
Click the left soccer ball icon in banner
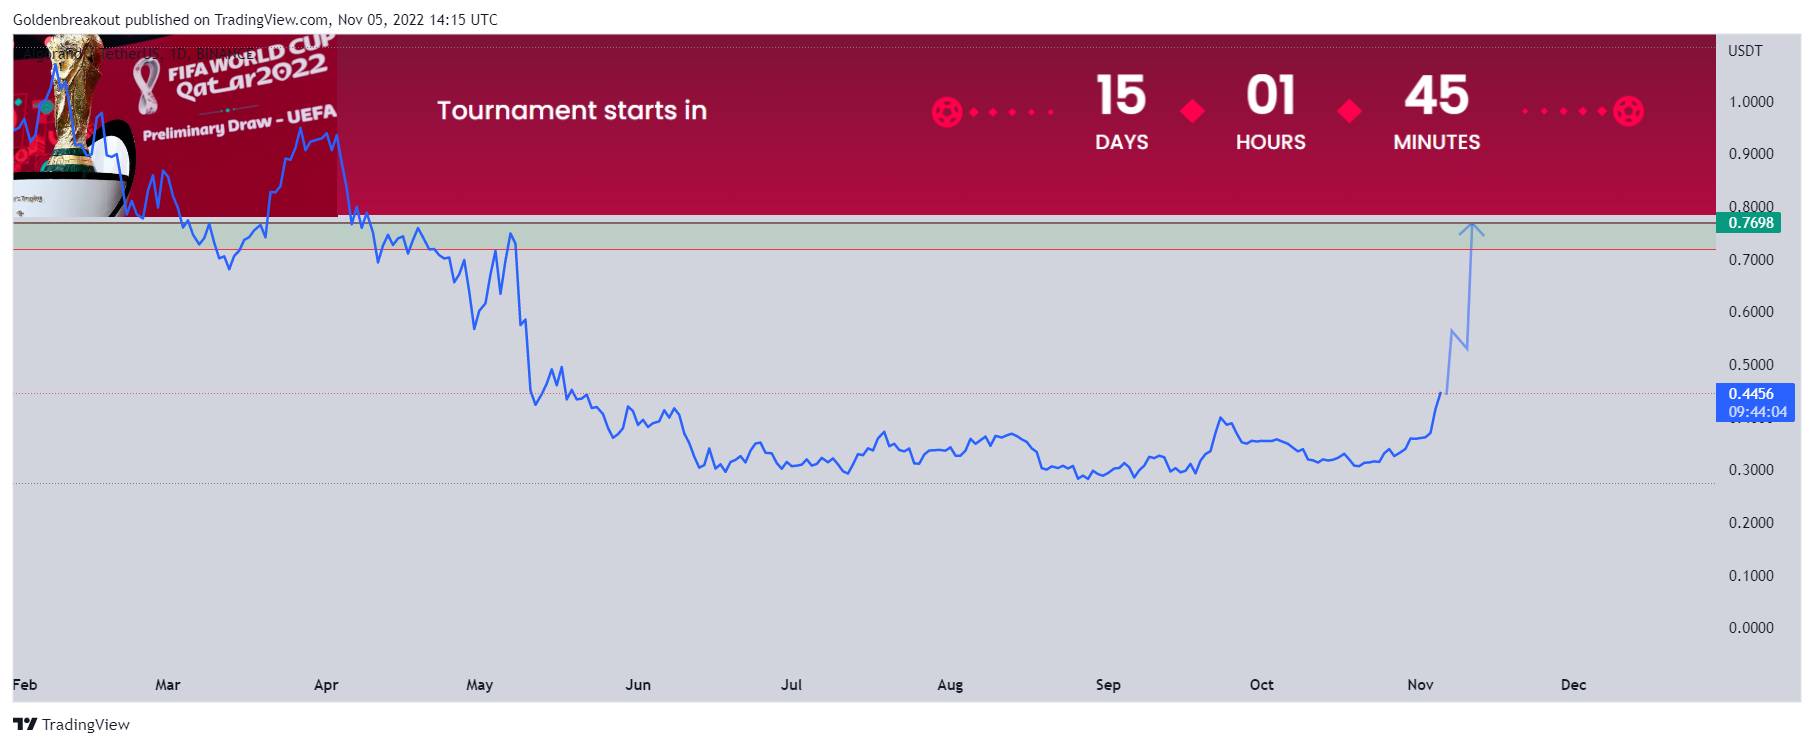(x=947, y=112)
